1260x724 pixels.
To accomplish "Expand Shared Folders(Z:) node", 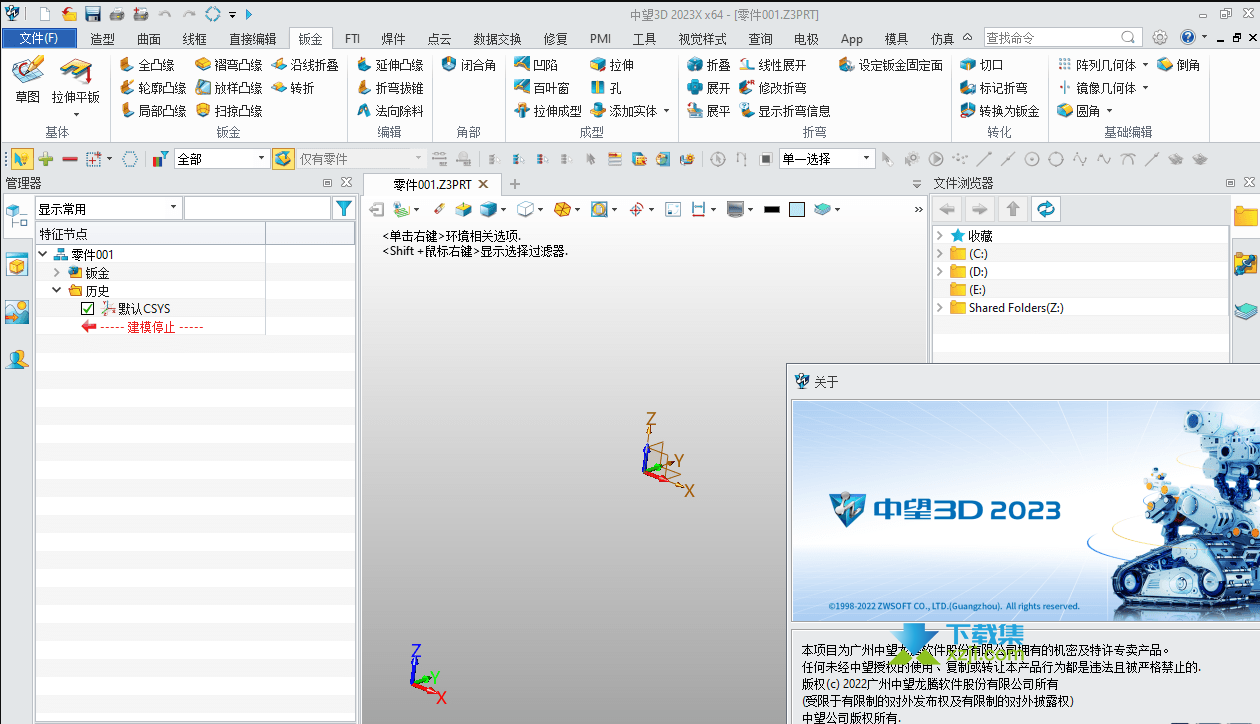I will (939, 308).
